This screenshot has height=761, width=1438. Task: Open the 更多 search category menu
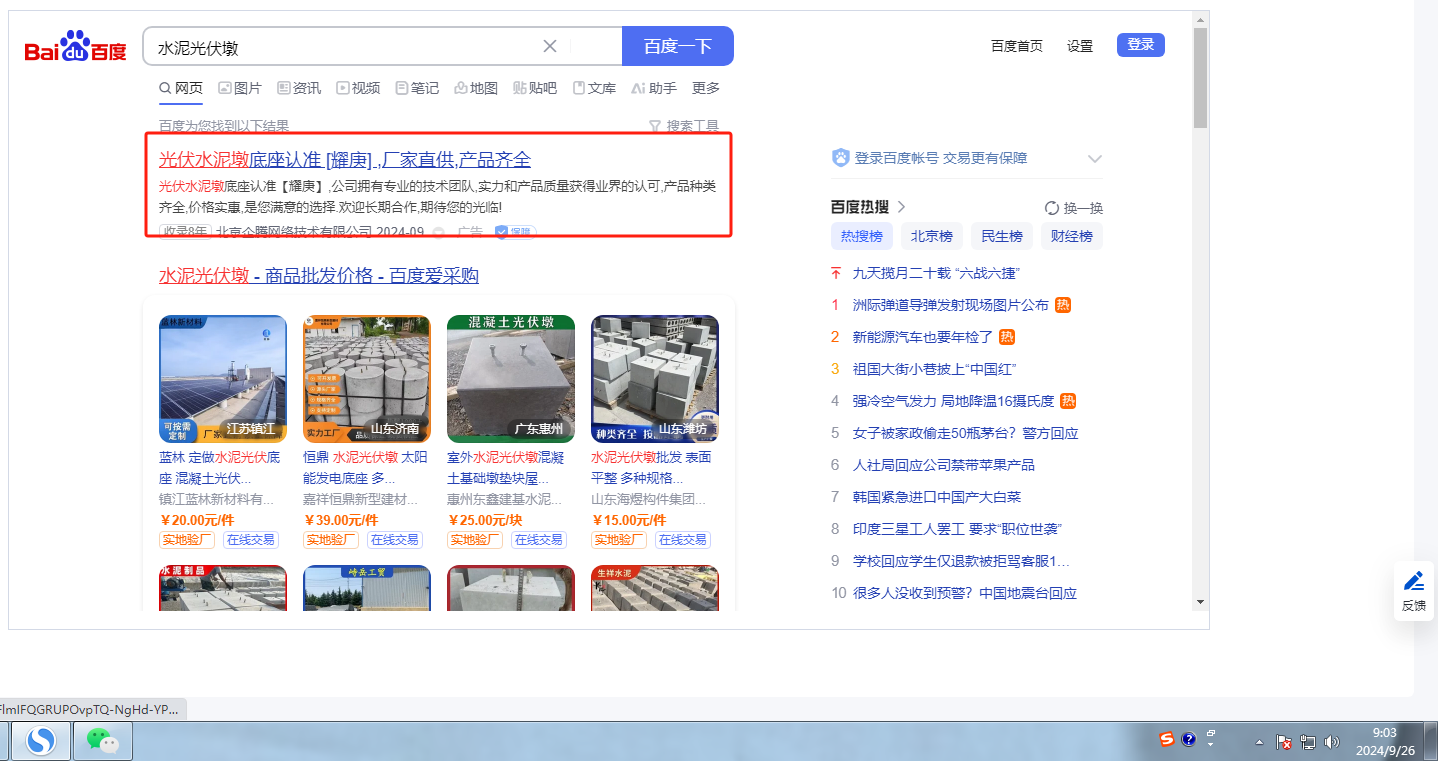[706, 88]
